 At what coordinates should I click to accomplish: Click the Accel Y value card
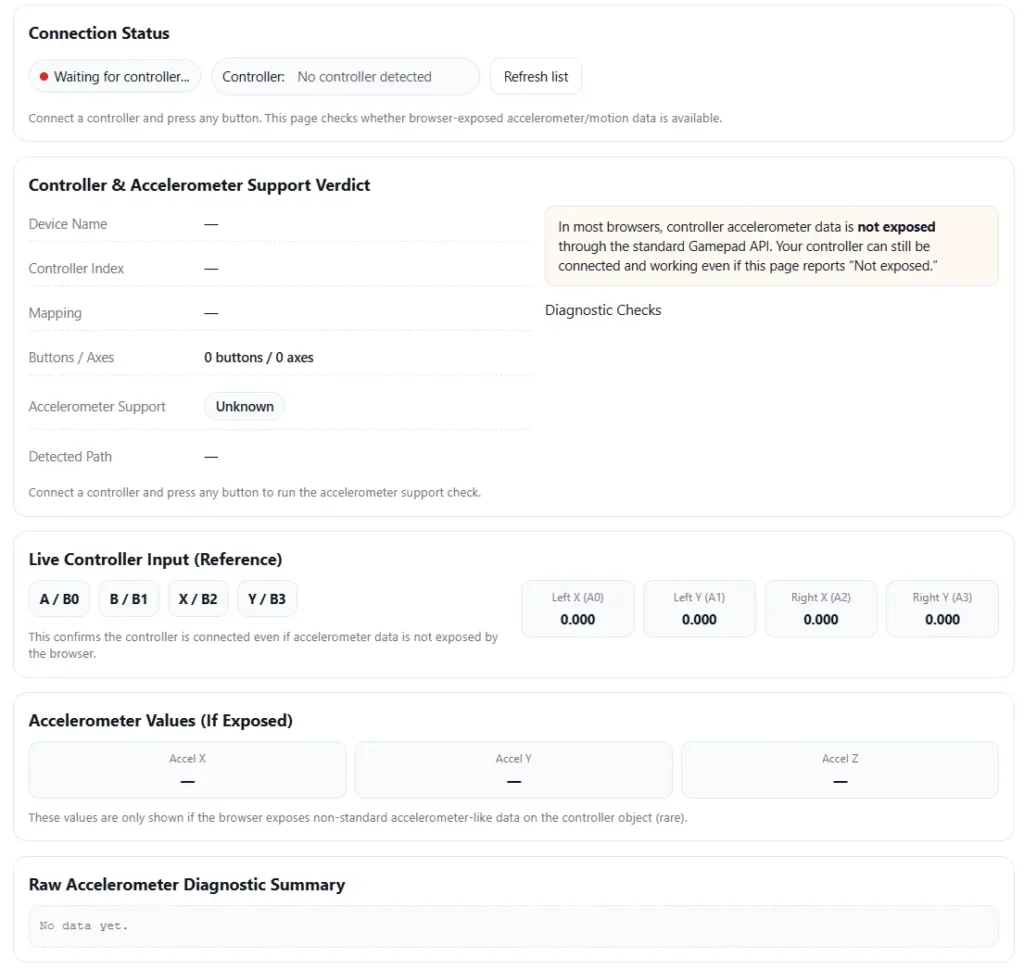513,770
